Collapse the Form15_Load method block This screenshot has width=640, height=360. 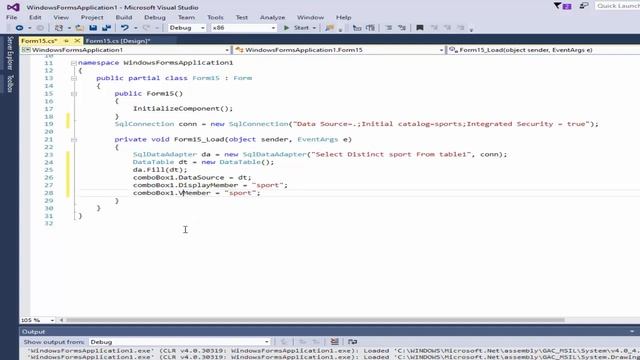point(74,140)
